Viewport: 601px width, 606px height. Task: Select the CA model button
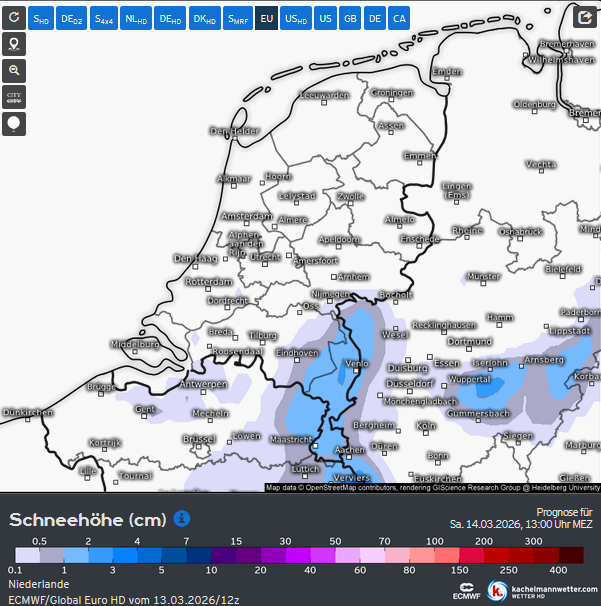pyautogui.click(x=399, y=18)
